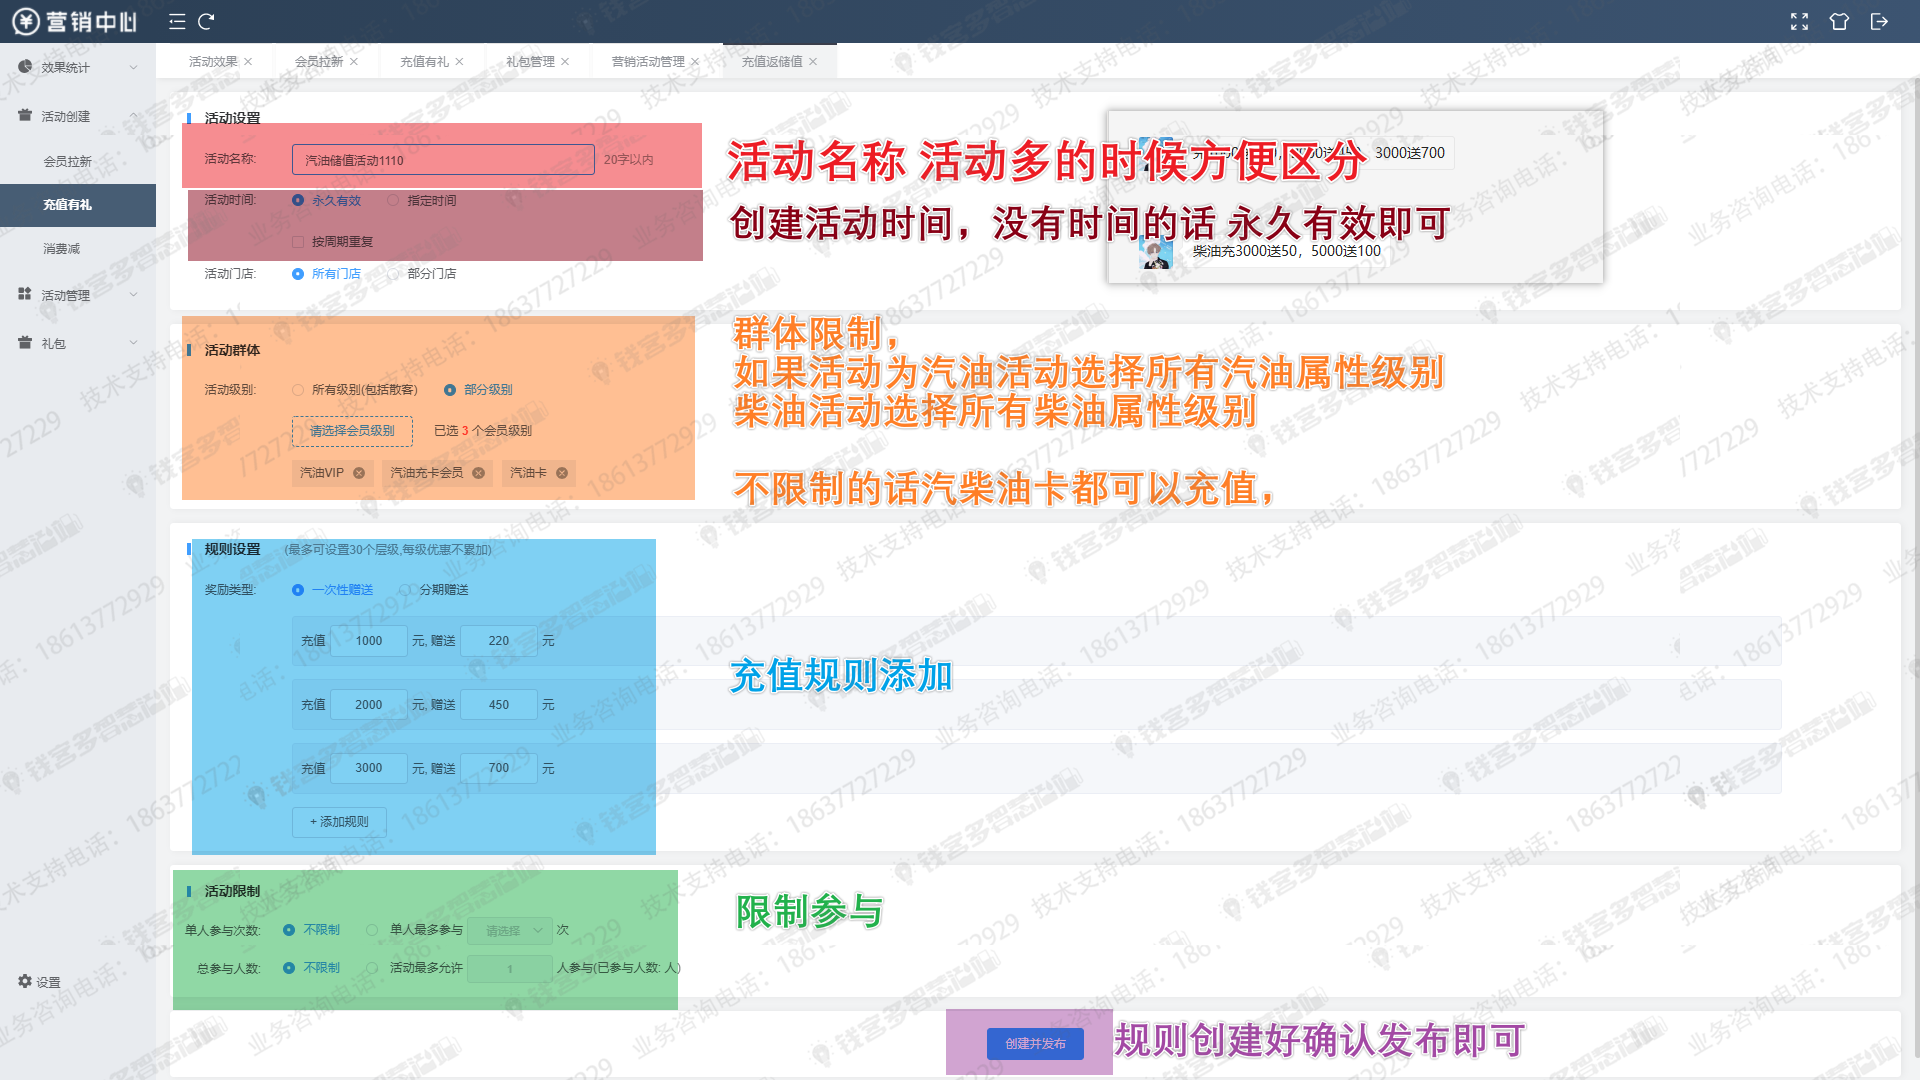Click the sidebar collapse hamburger icon

click(177, 21)
